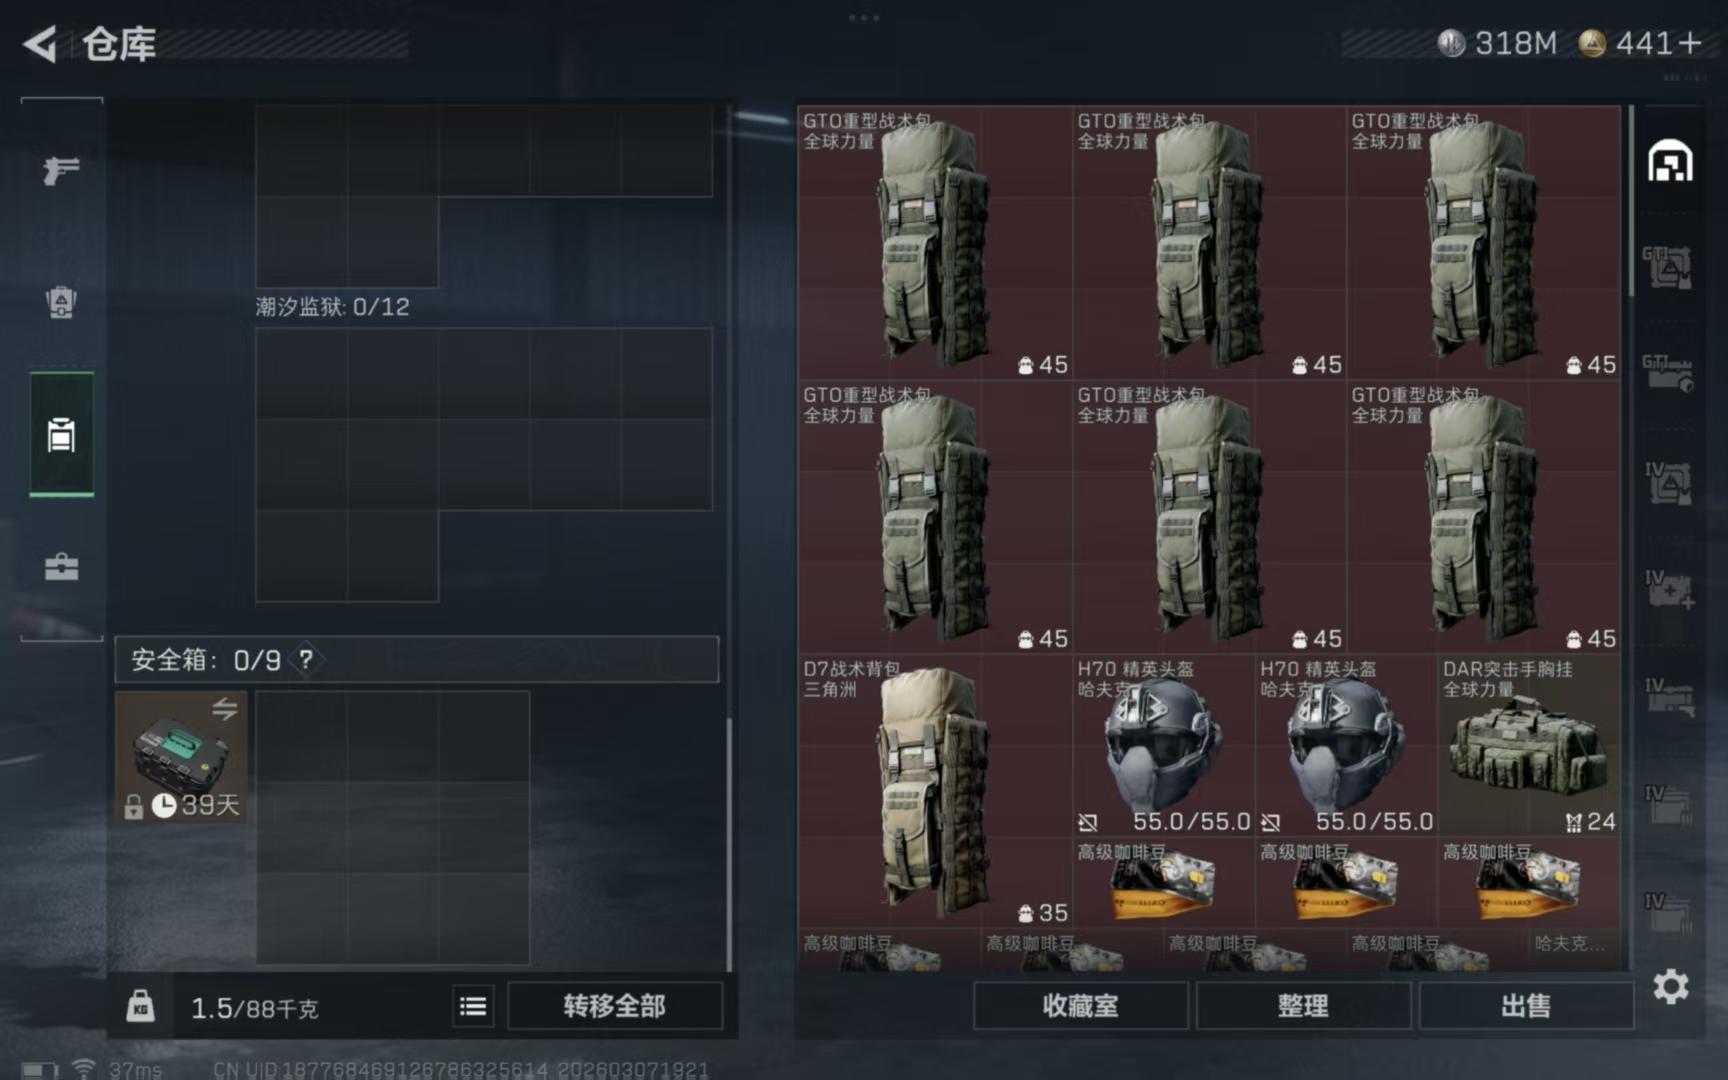1728x1080 pixels.
Task: Select the pistol weapons category icon
Action: [61, 170]
